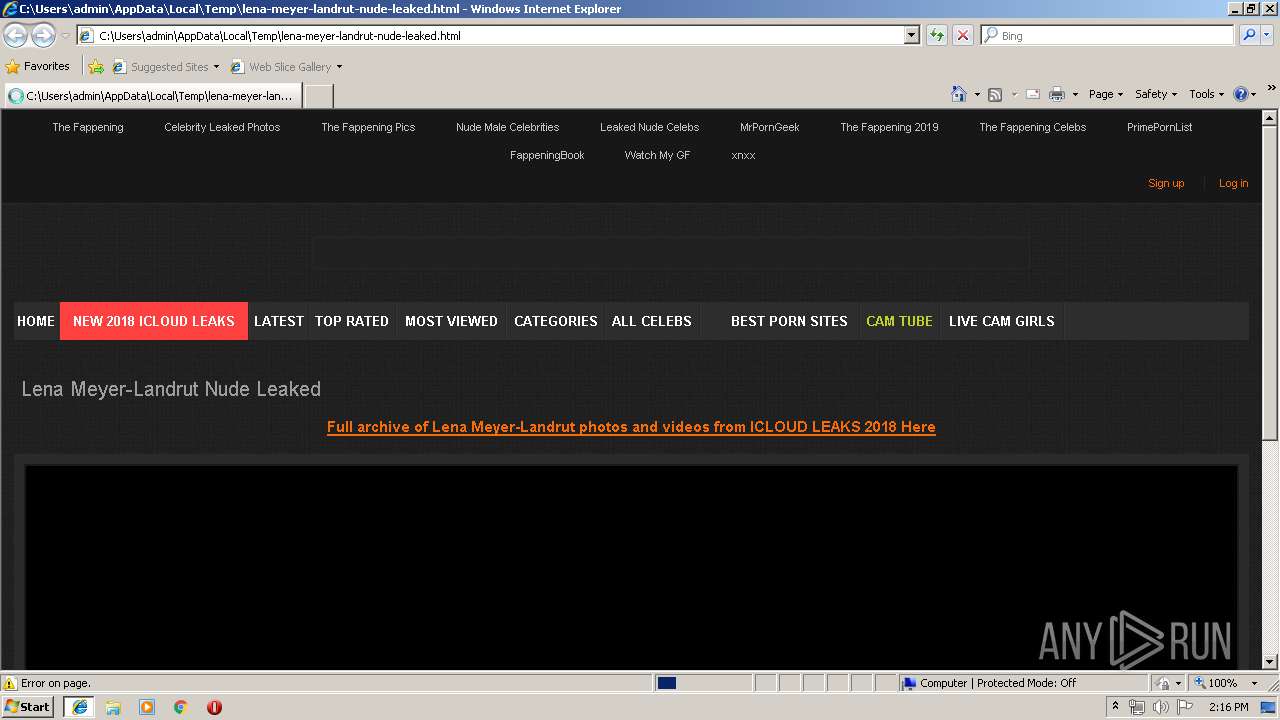Open the Page menu
Image resolution: width=1280 pixels, height=720 pixels.
pos(1106,94)
